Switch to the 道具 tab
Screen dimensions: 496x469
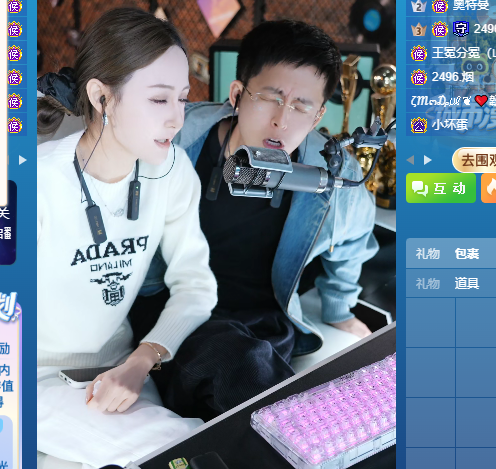[x=467, y=284]
